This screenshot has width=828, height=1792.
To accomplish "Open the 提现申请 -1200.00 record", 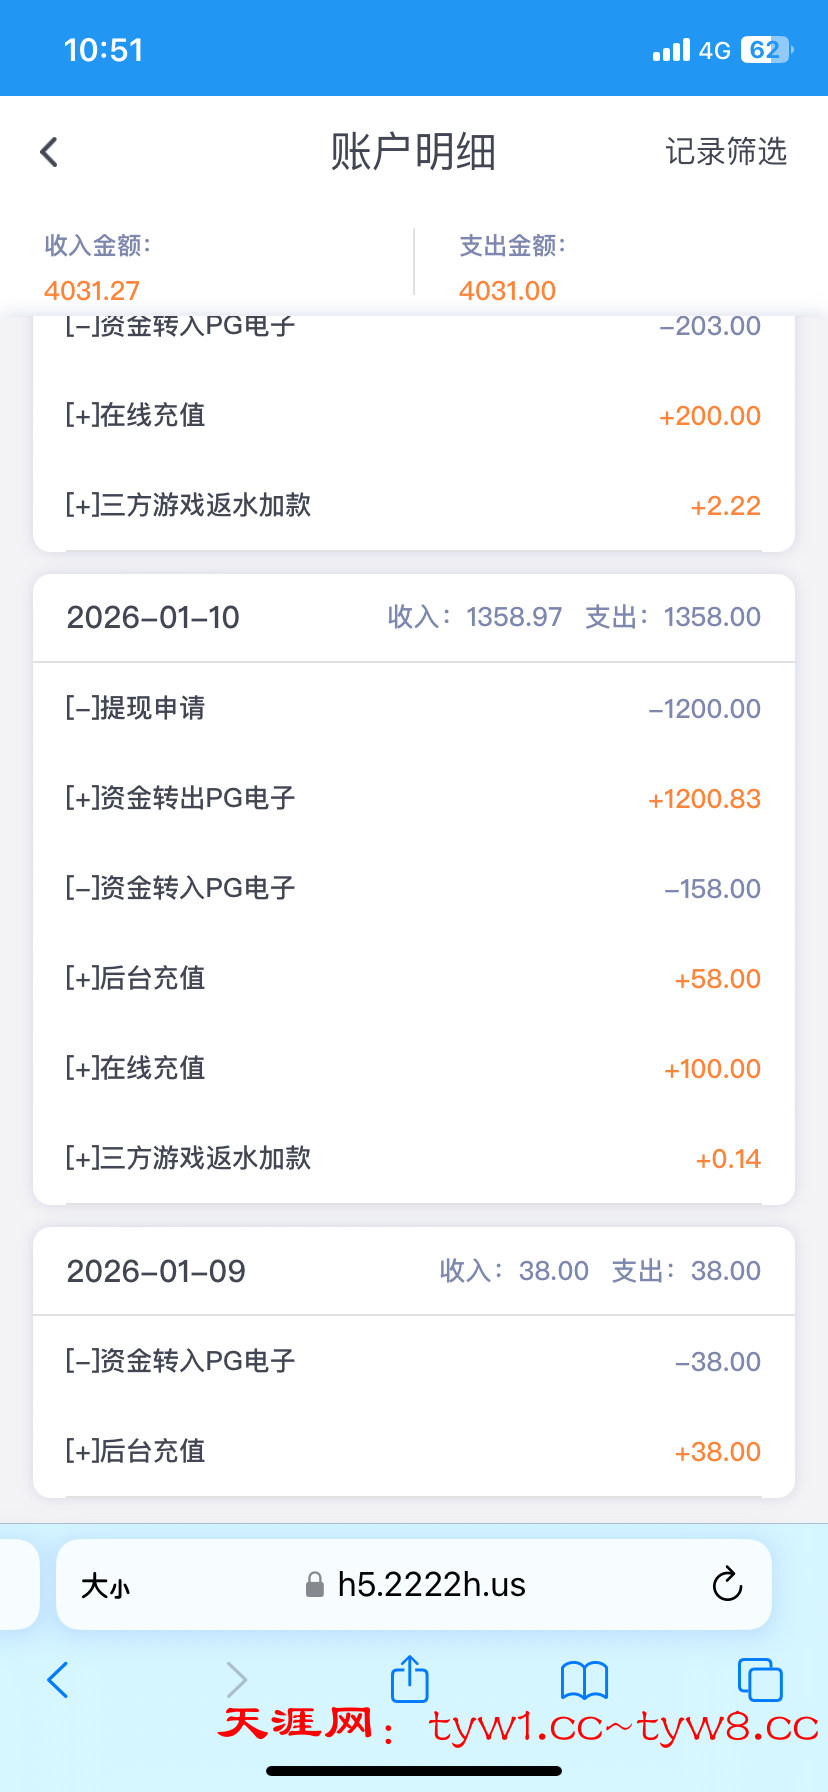I will 413,708.
